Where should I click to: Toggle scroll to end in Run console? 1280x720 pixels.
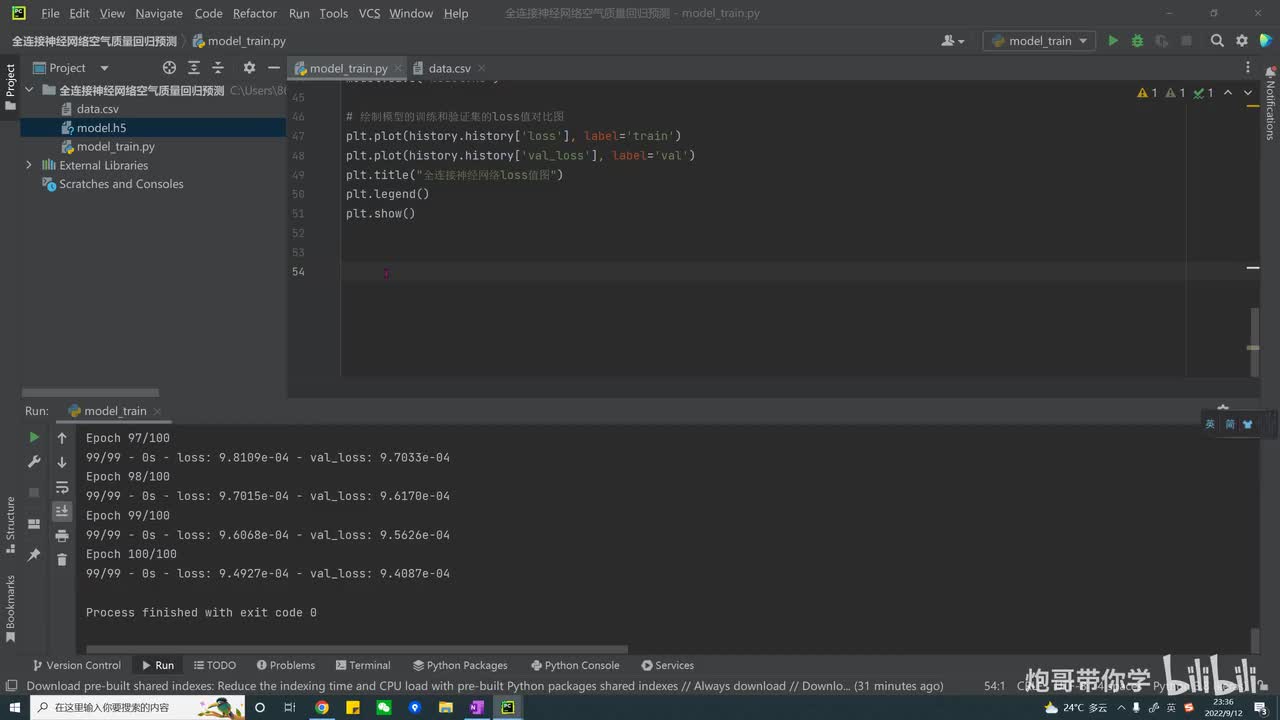[62, 511]
